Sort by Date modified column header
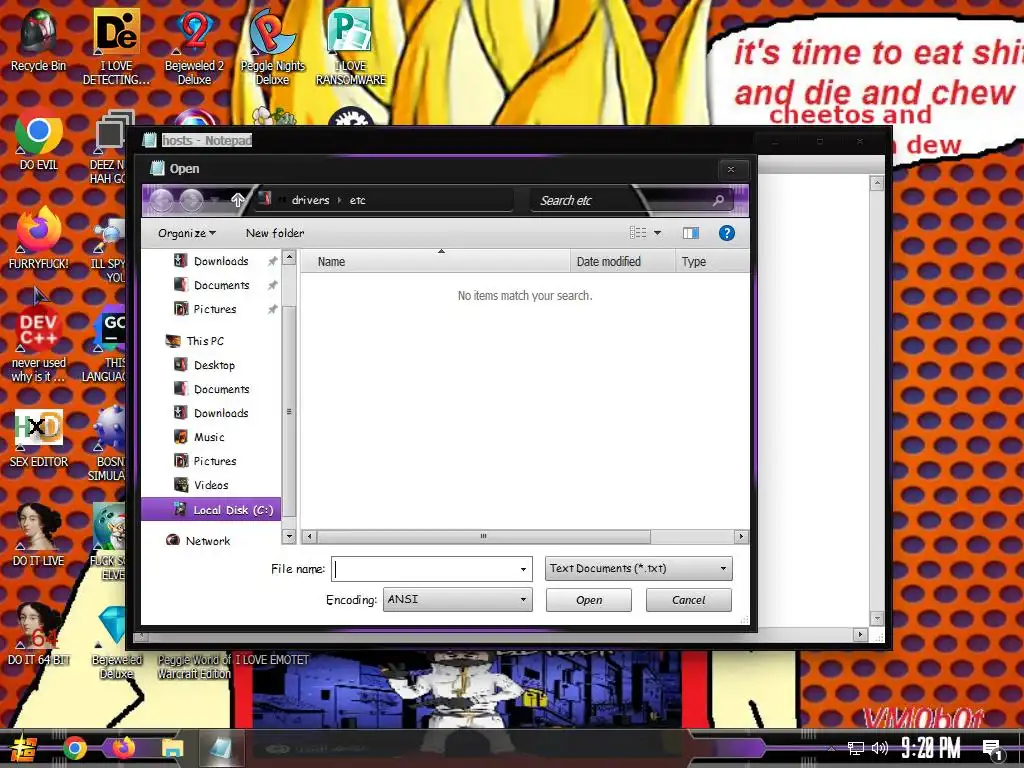1024x768 pixels. coord(622,262)
